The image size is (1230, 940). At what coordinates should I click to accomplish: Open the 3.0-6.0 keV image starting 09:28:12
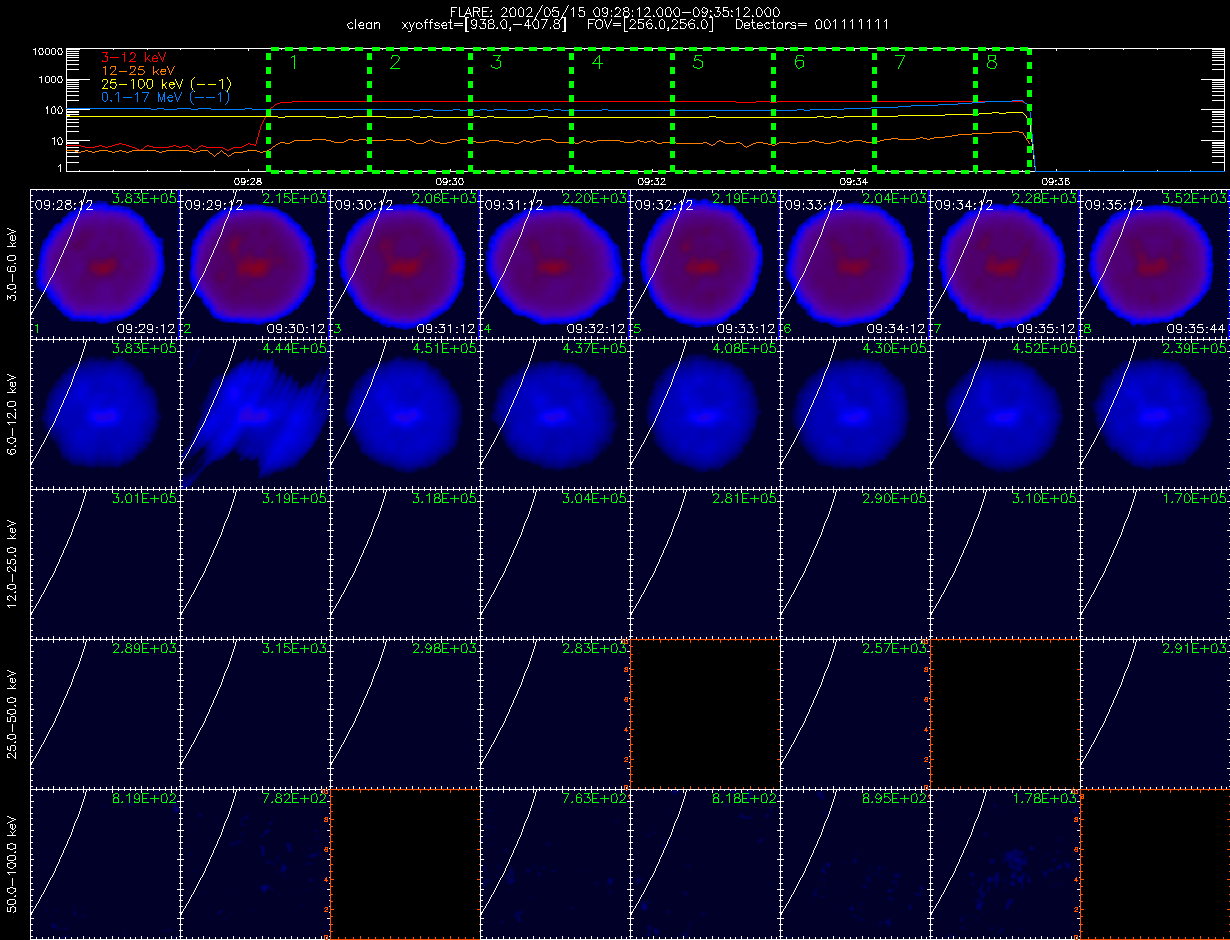105,263
